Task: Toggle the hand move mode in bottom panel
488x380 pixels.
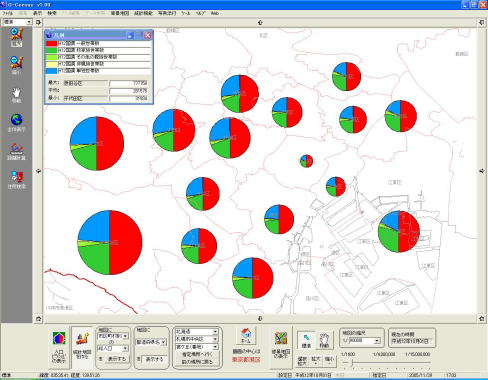Action: coord(324,340)
